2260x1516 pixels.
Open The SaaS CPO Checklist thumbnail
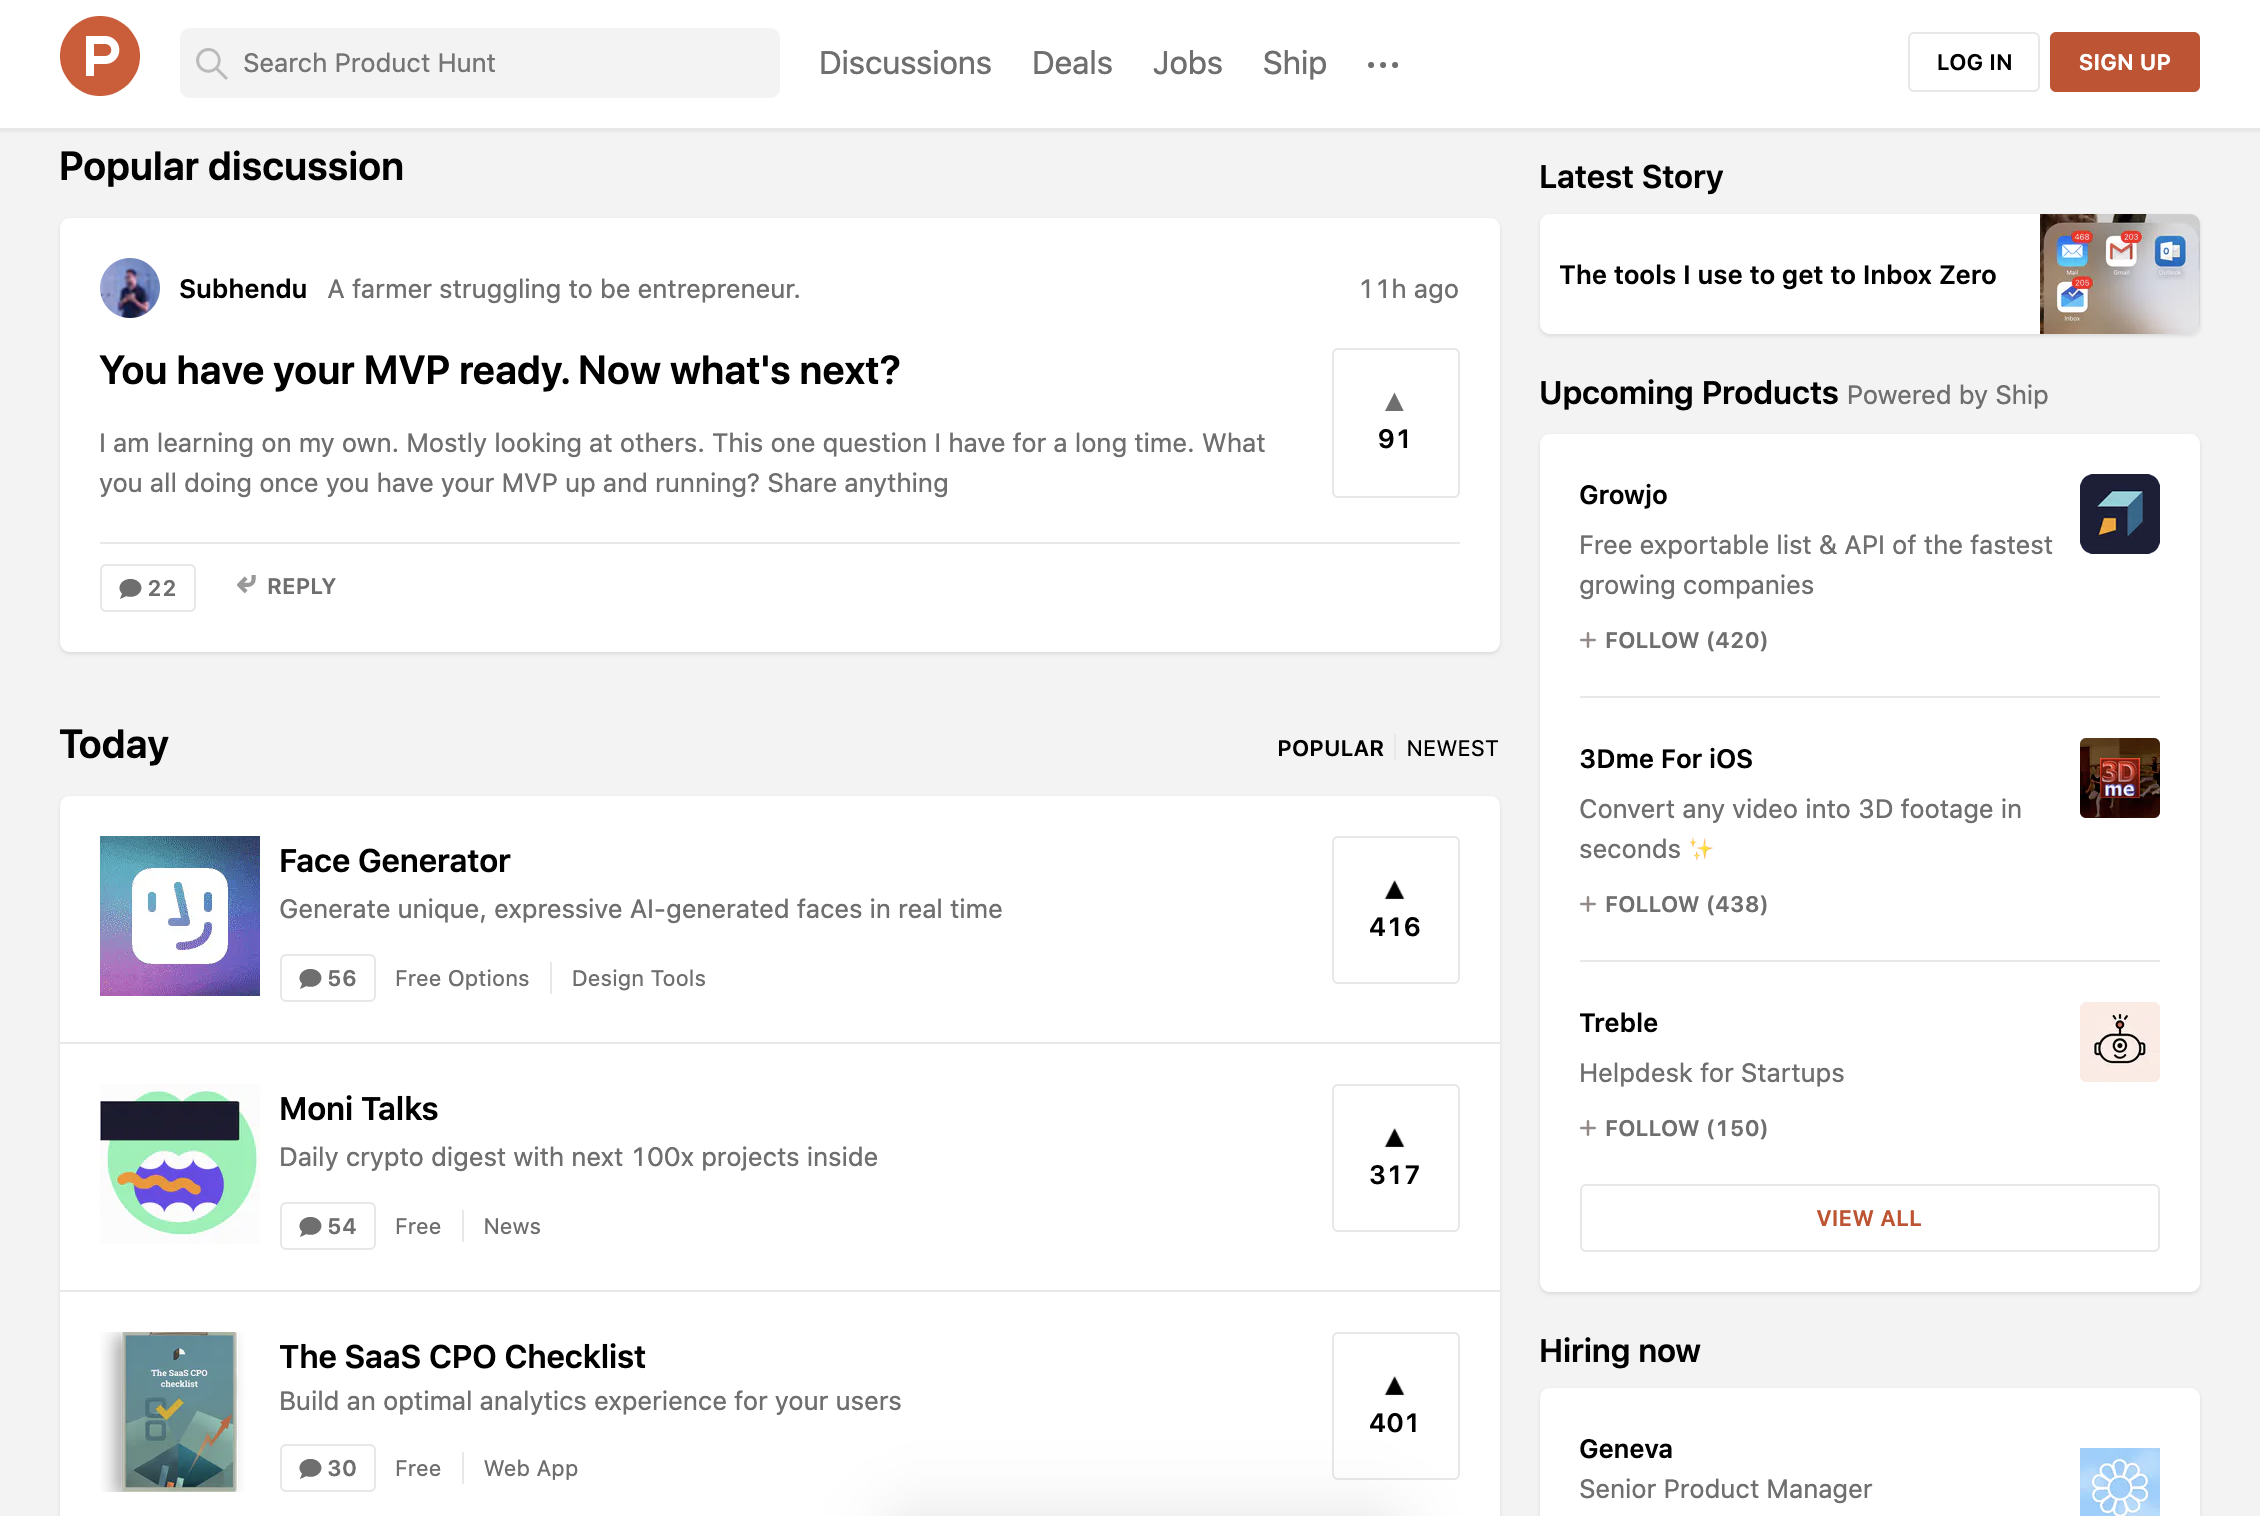[180, 1412]
